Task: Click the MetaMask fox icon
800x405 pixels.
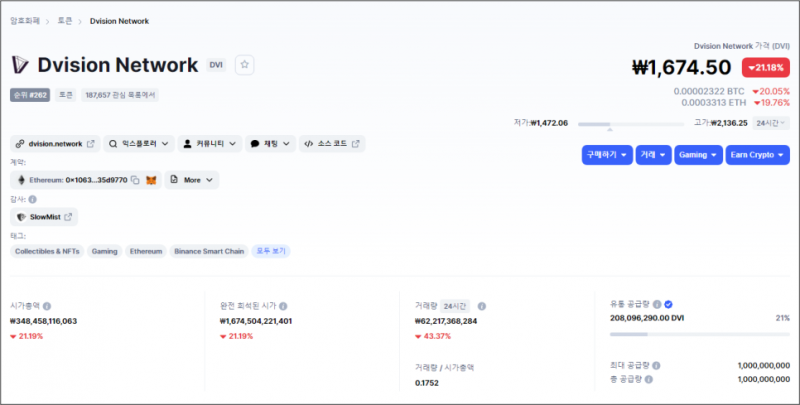Action: pos(151,180)
